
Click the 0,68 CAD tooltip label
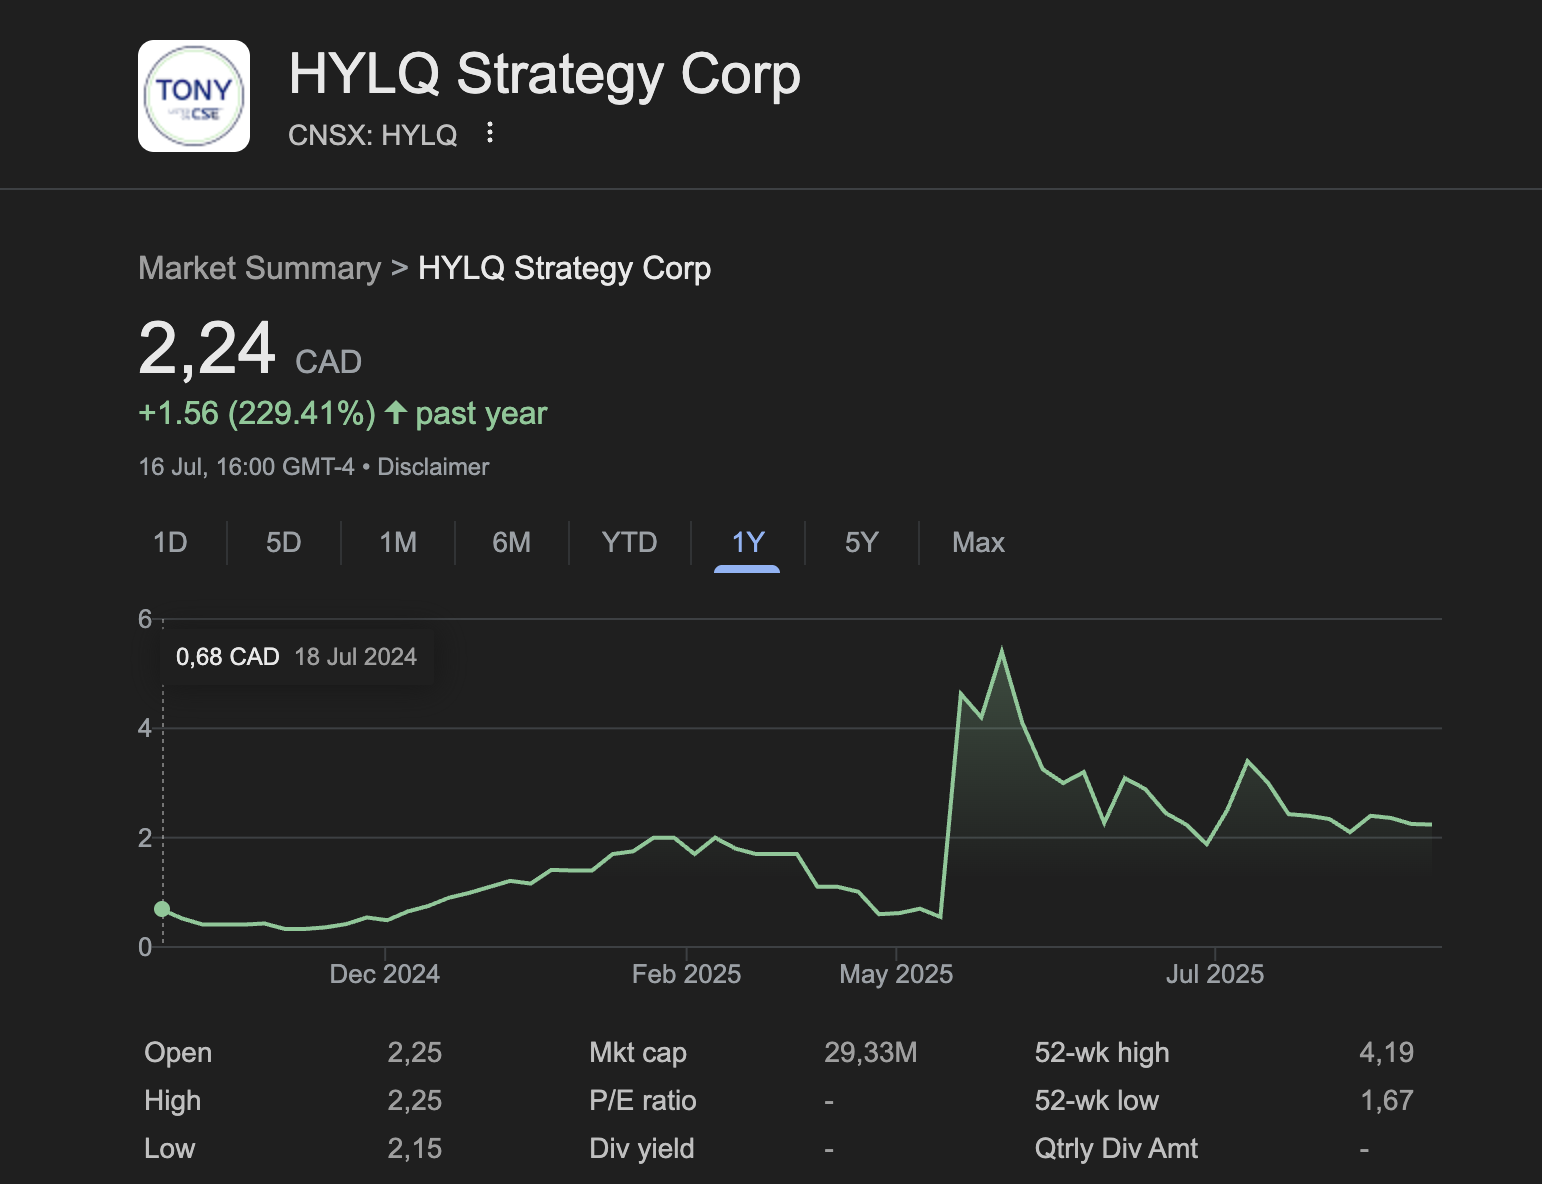pyautogui.click(x=228, y=657)
